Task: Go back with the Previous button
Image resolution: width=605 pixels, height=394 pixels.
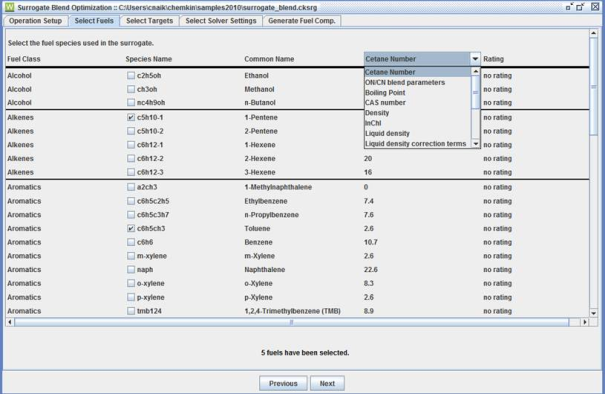Action: tap(283, 383)
